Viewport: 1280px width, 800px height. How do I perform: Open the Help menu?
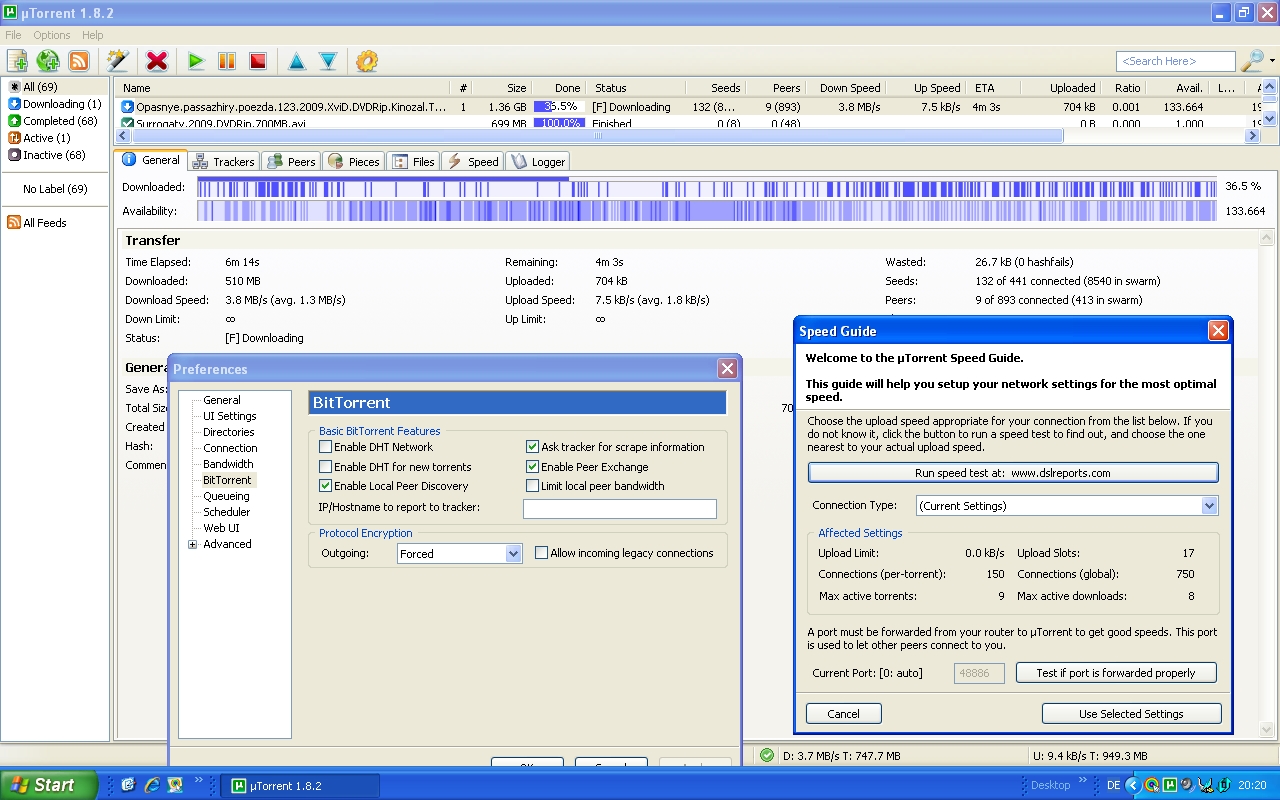tap(93, 35)
